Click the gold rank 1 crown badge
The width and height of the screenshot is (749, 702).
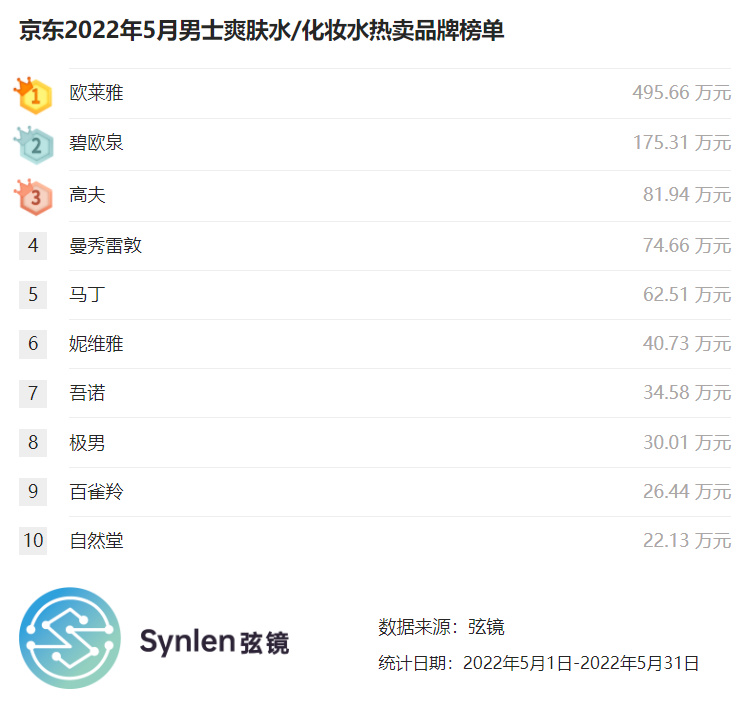33,95
